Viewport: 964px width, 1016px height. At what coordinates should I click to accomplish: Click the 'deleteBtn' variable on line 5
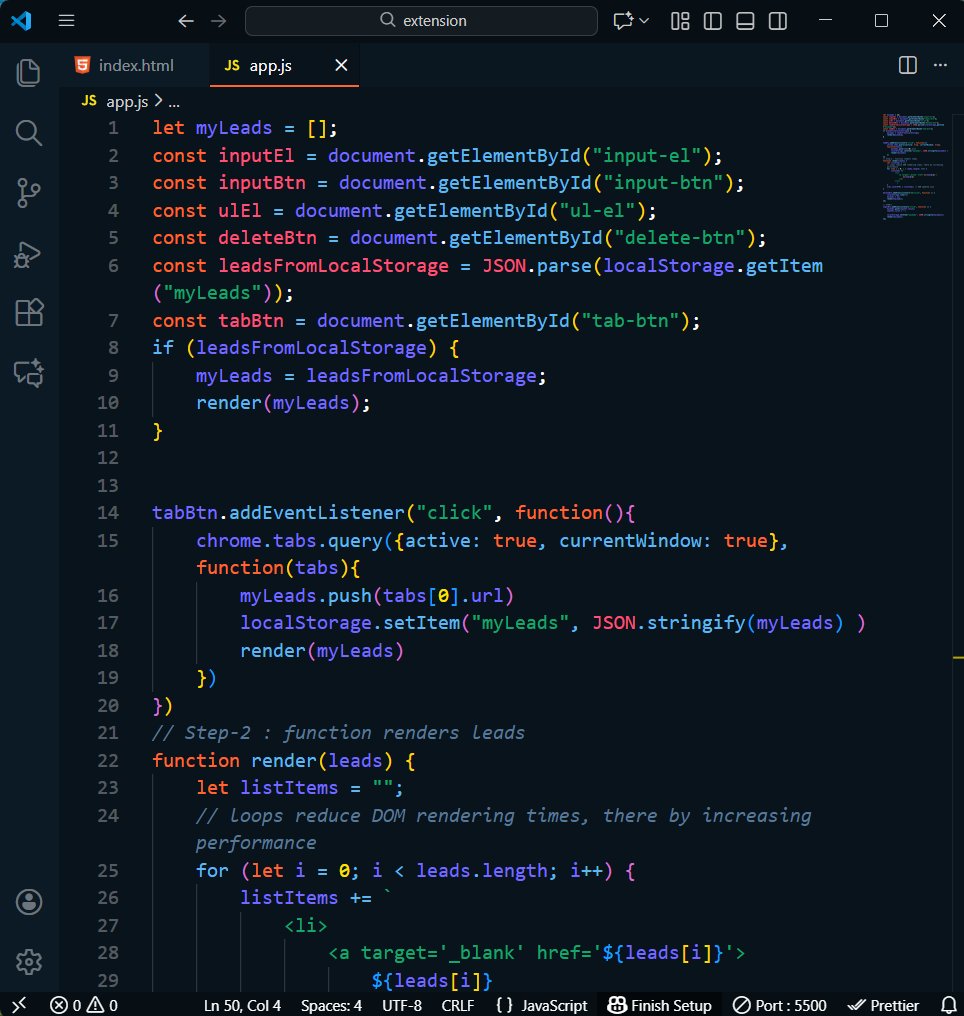[267, 238]
